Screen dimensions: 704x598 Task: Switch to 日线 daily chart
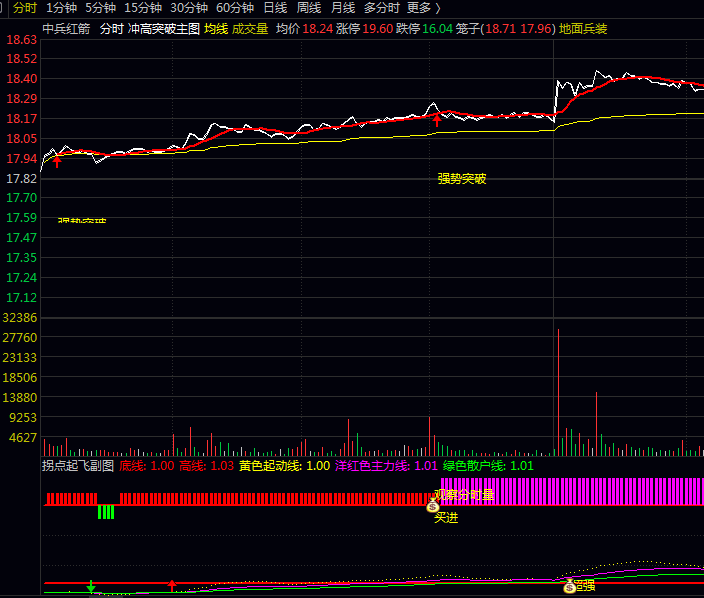tap(275, 8)
